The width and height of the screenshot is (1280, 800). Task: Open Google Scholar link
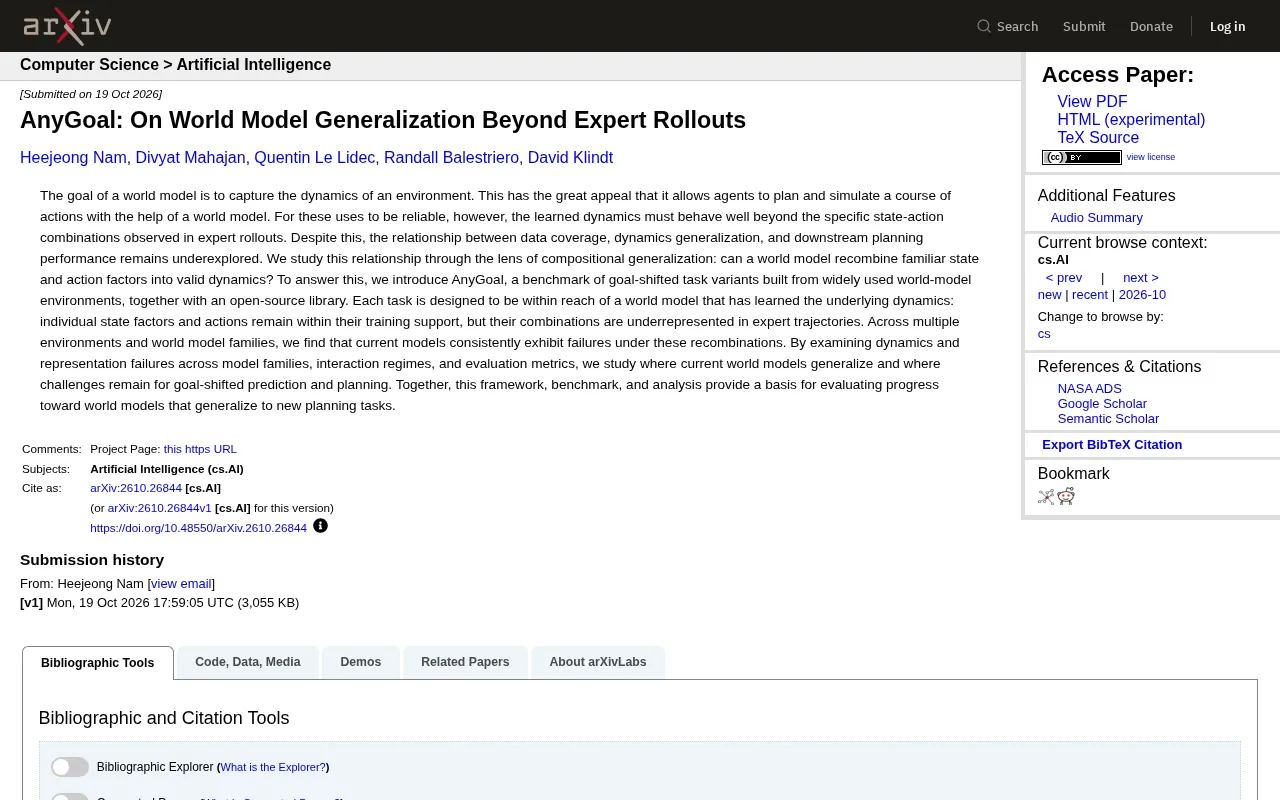[x=1102, y=404]
